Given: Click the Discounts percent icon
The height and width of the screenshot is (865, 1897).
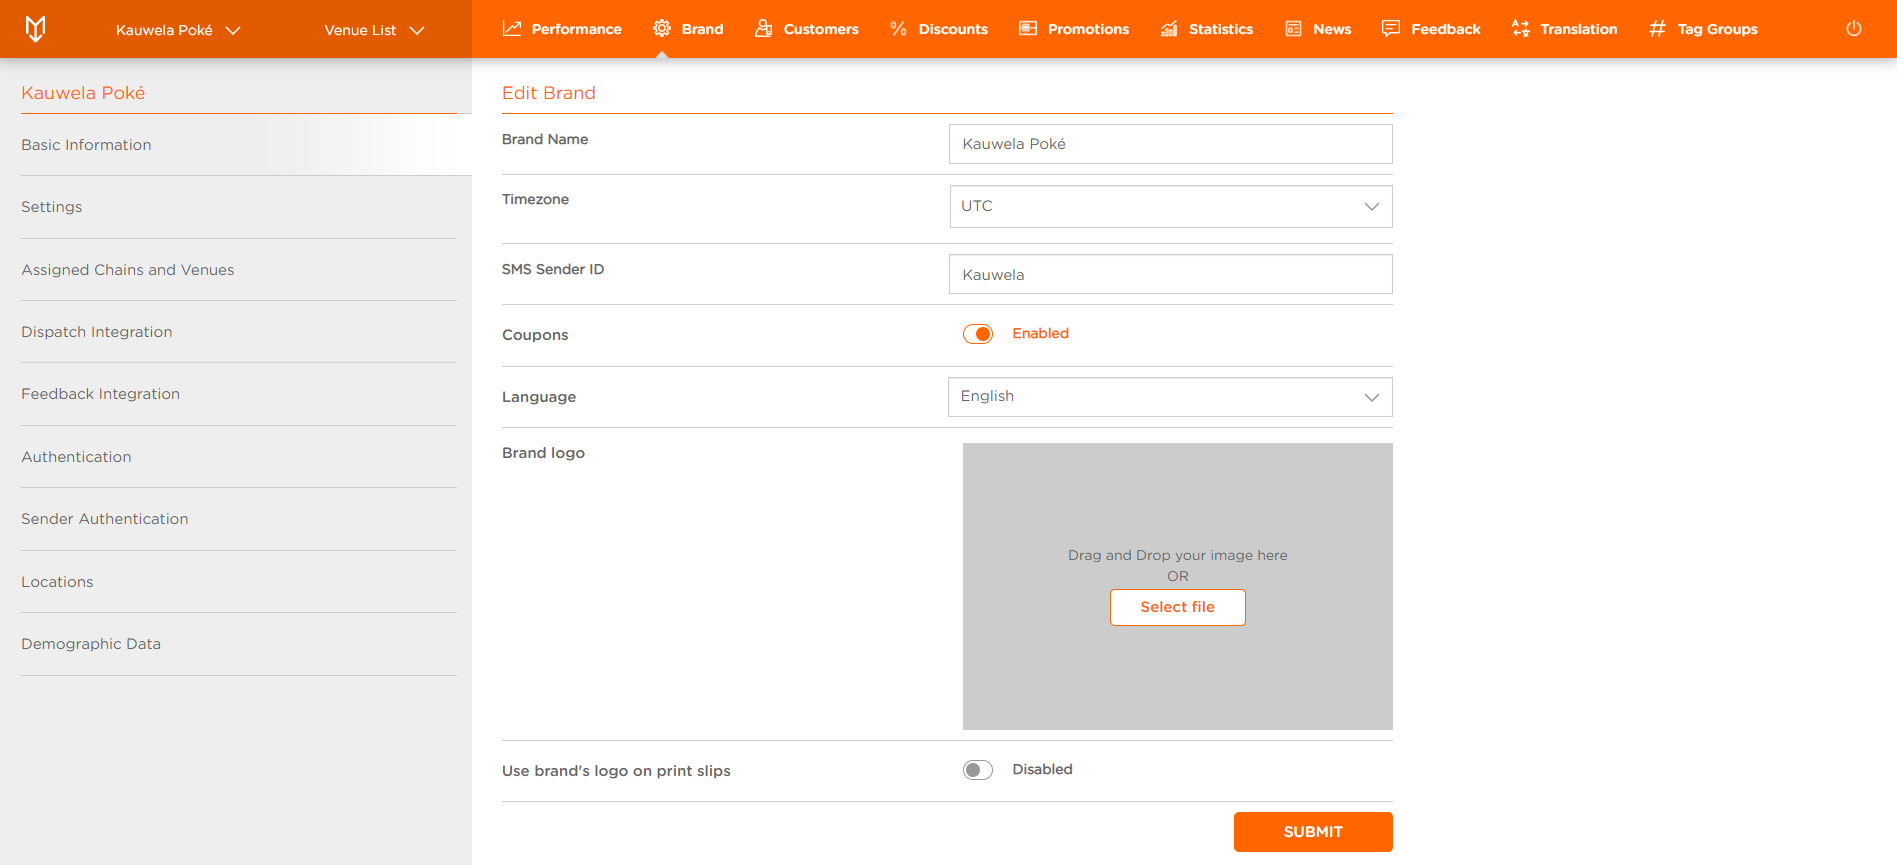Looking at the screenshot, I should tap(899, 29).
